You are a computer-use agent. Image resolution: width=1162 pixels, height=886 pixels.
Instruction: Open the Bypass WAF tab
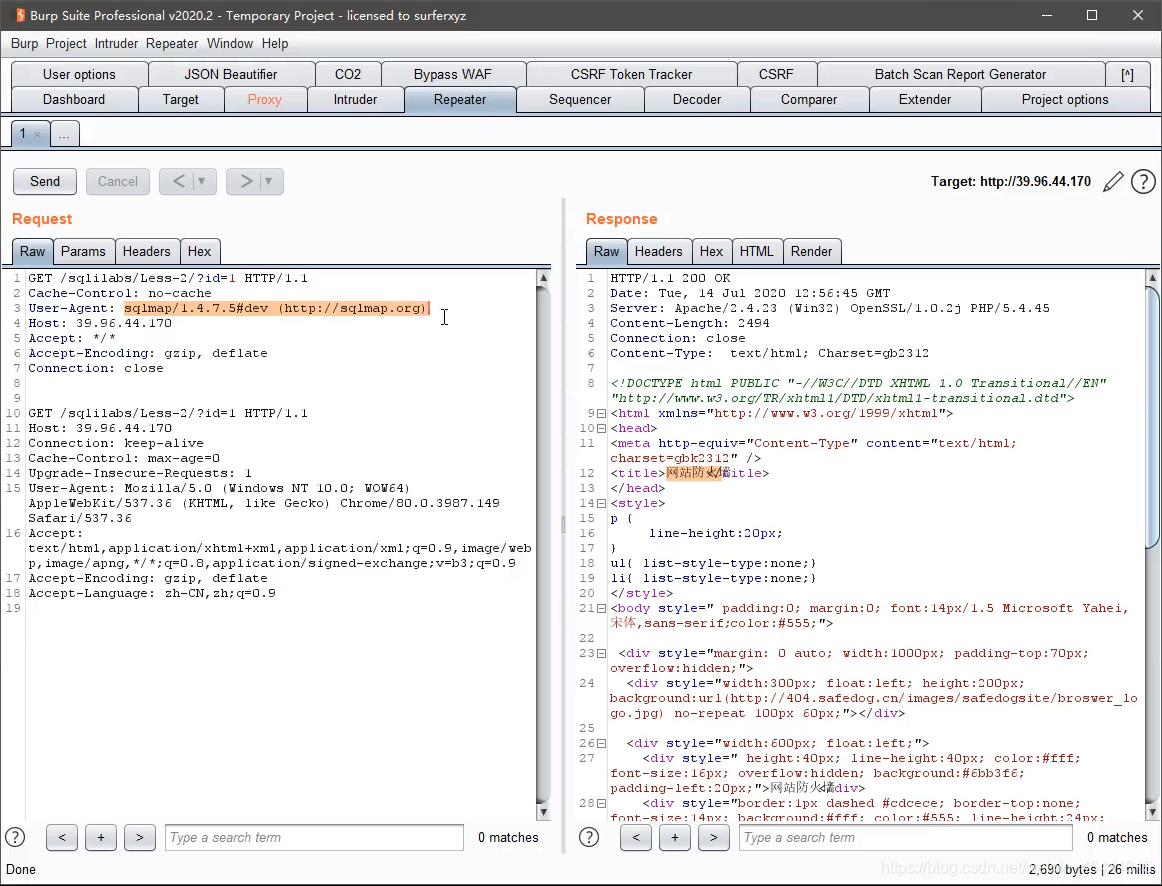point(453,74)
